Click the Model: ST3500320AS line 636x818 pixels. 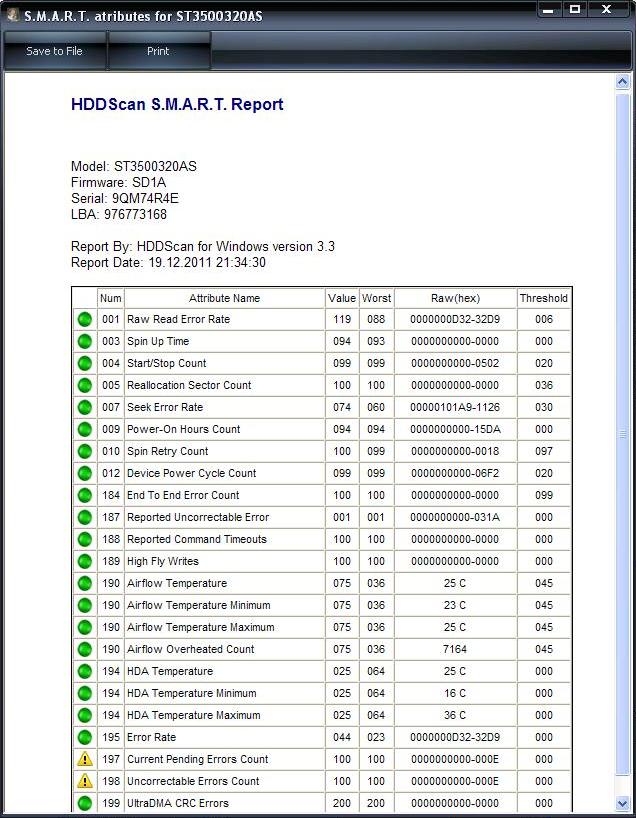134,166
